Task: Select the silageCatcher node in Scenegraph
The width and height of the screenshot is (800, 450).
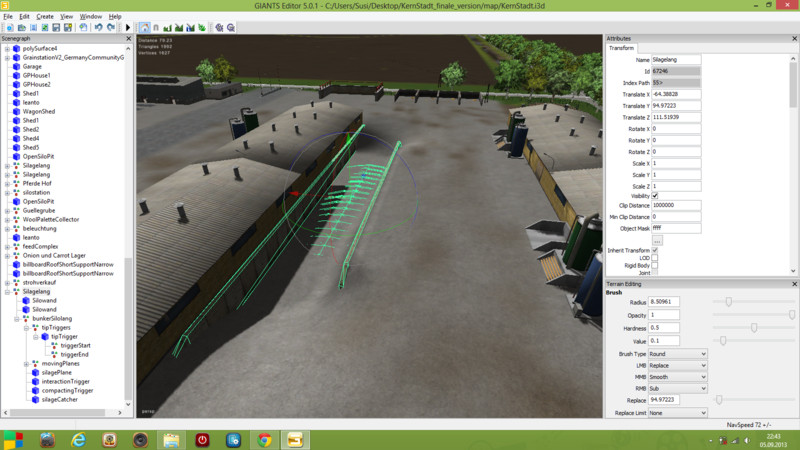Action: pos(59,399)
